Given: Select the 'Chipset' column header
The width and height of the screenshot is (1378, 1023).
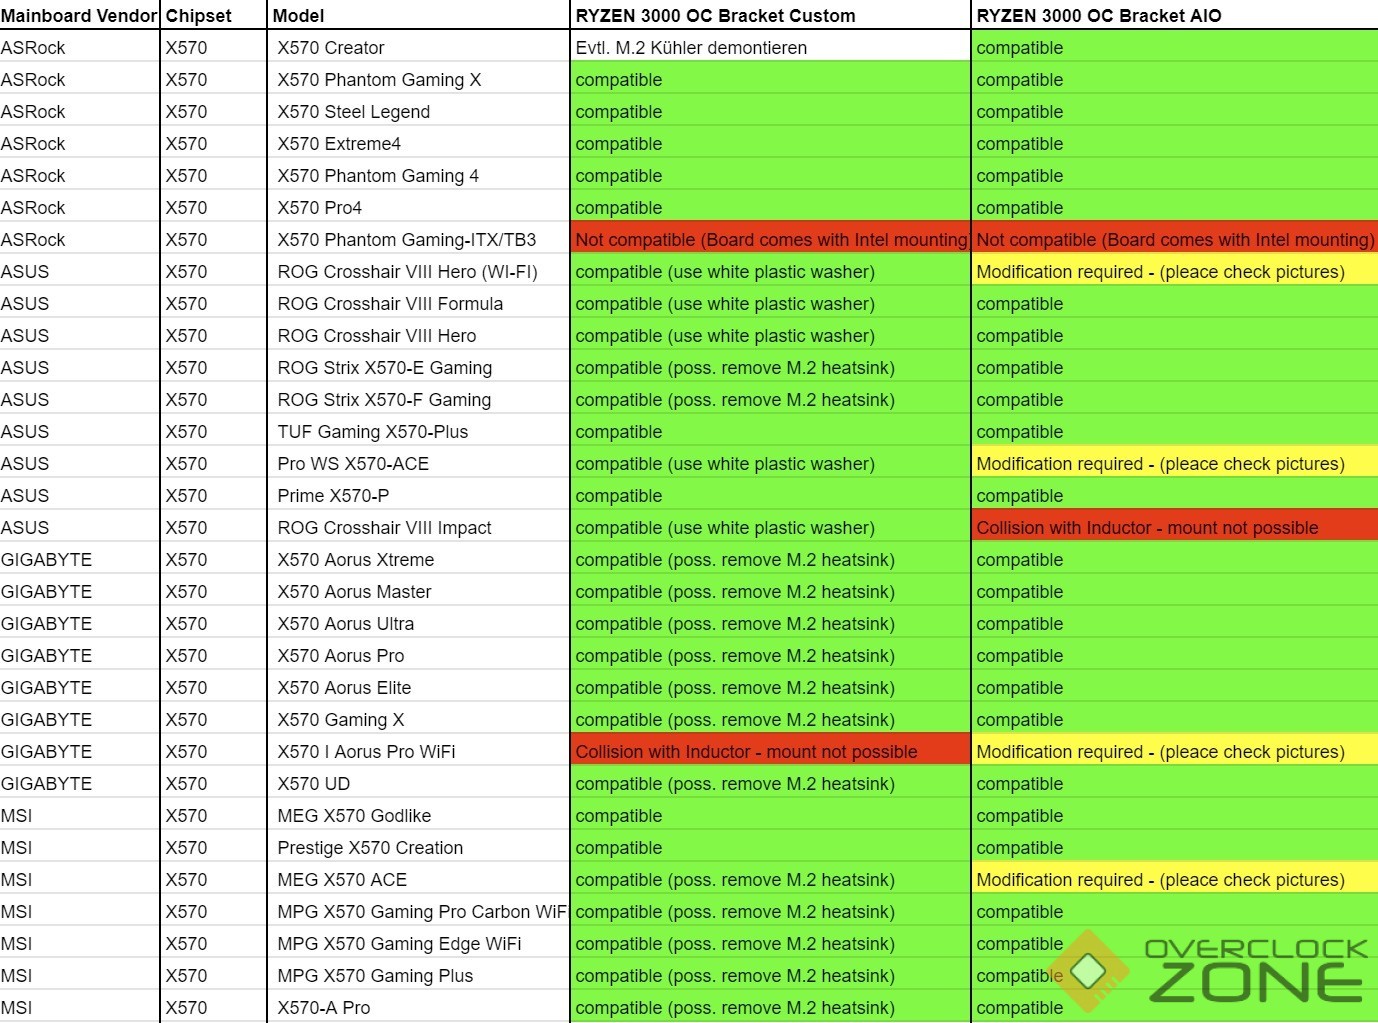Looking at the screenshot, I should pos(213,15).
